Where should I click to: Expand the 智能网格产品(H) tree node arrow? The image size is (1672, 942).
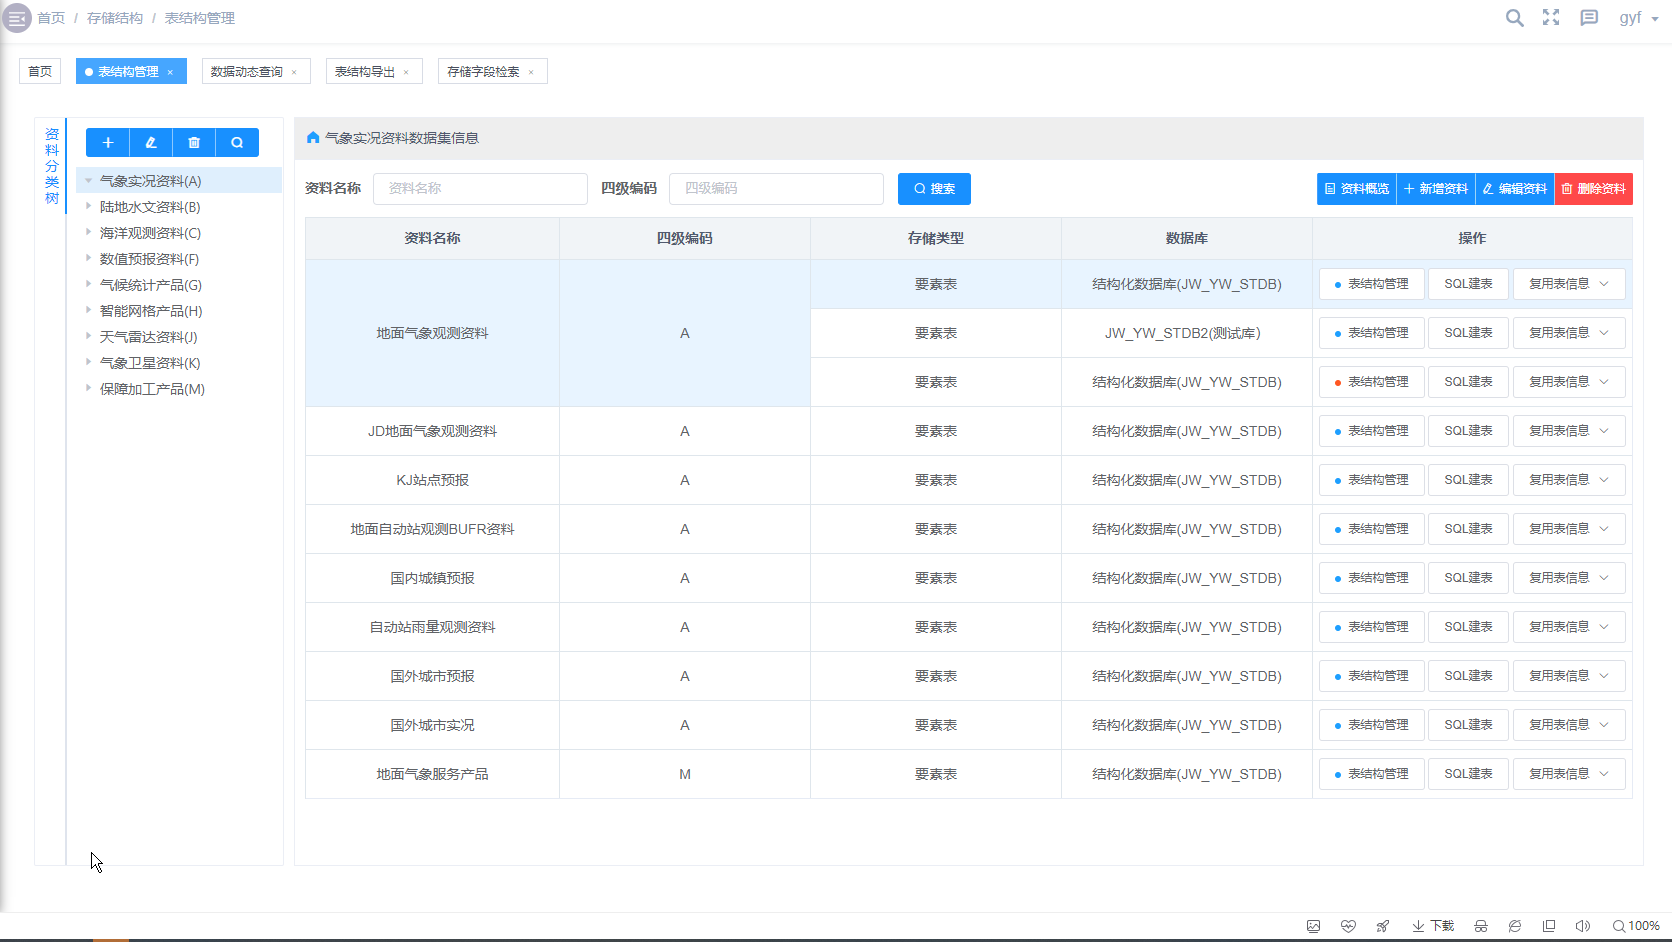coord(89,311)
